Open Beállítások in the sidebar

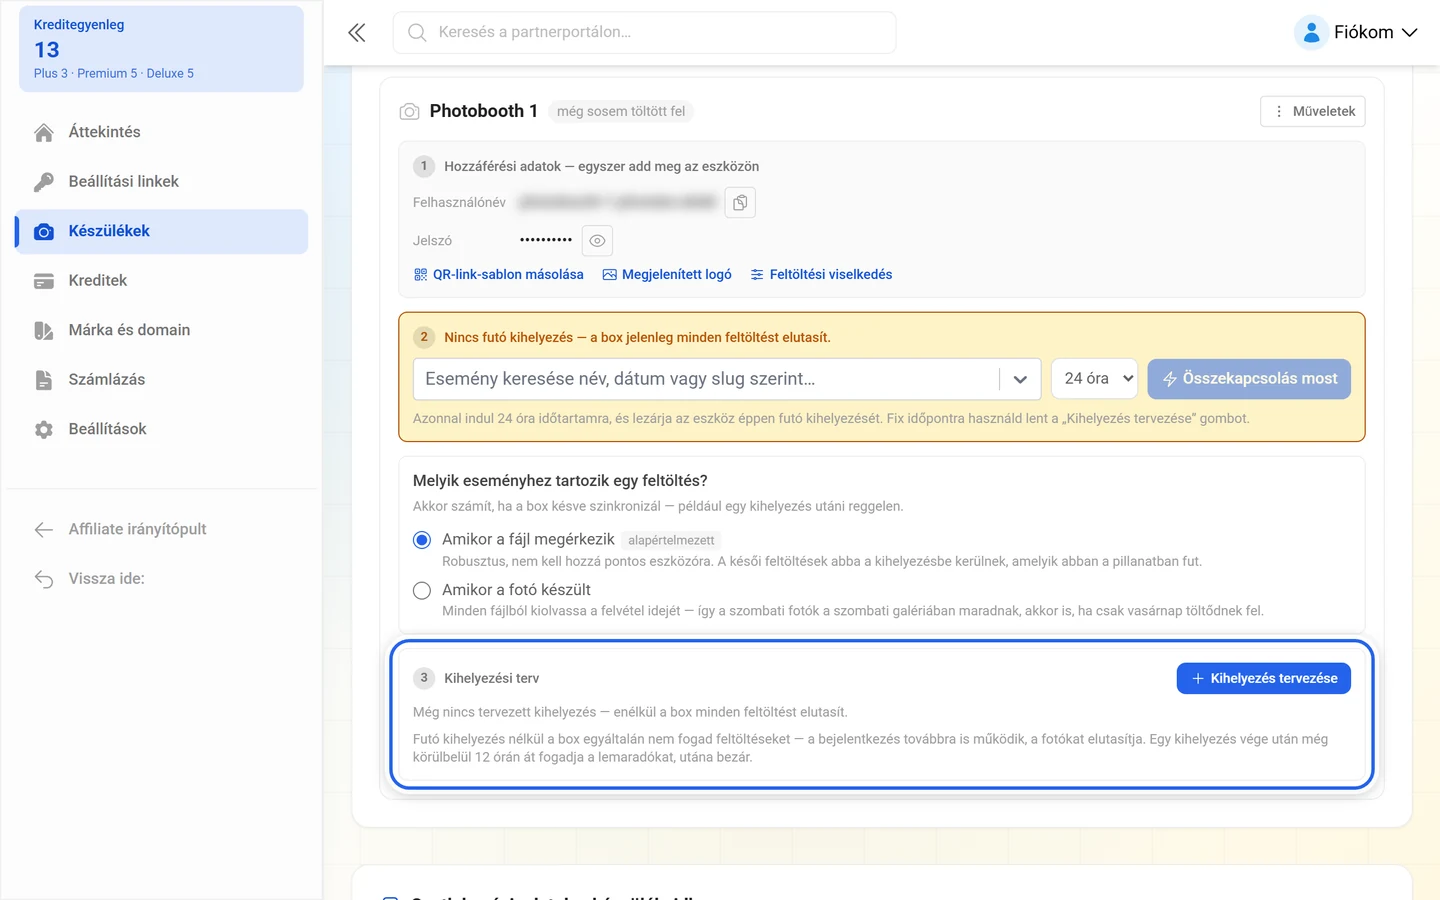(161, 430)
